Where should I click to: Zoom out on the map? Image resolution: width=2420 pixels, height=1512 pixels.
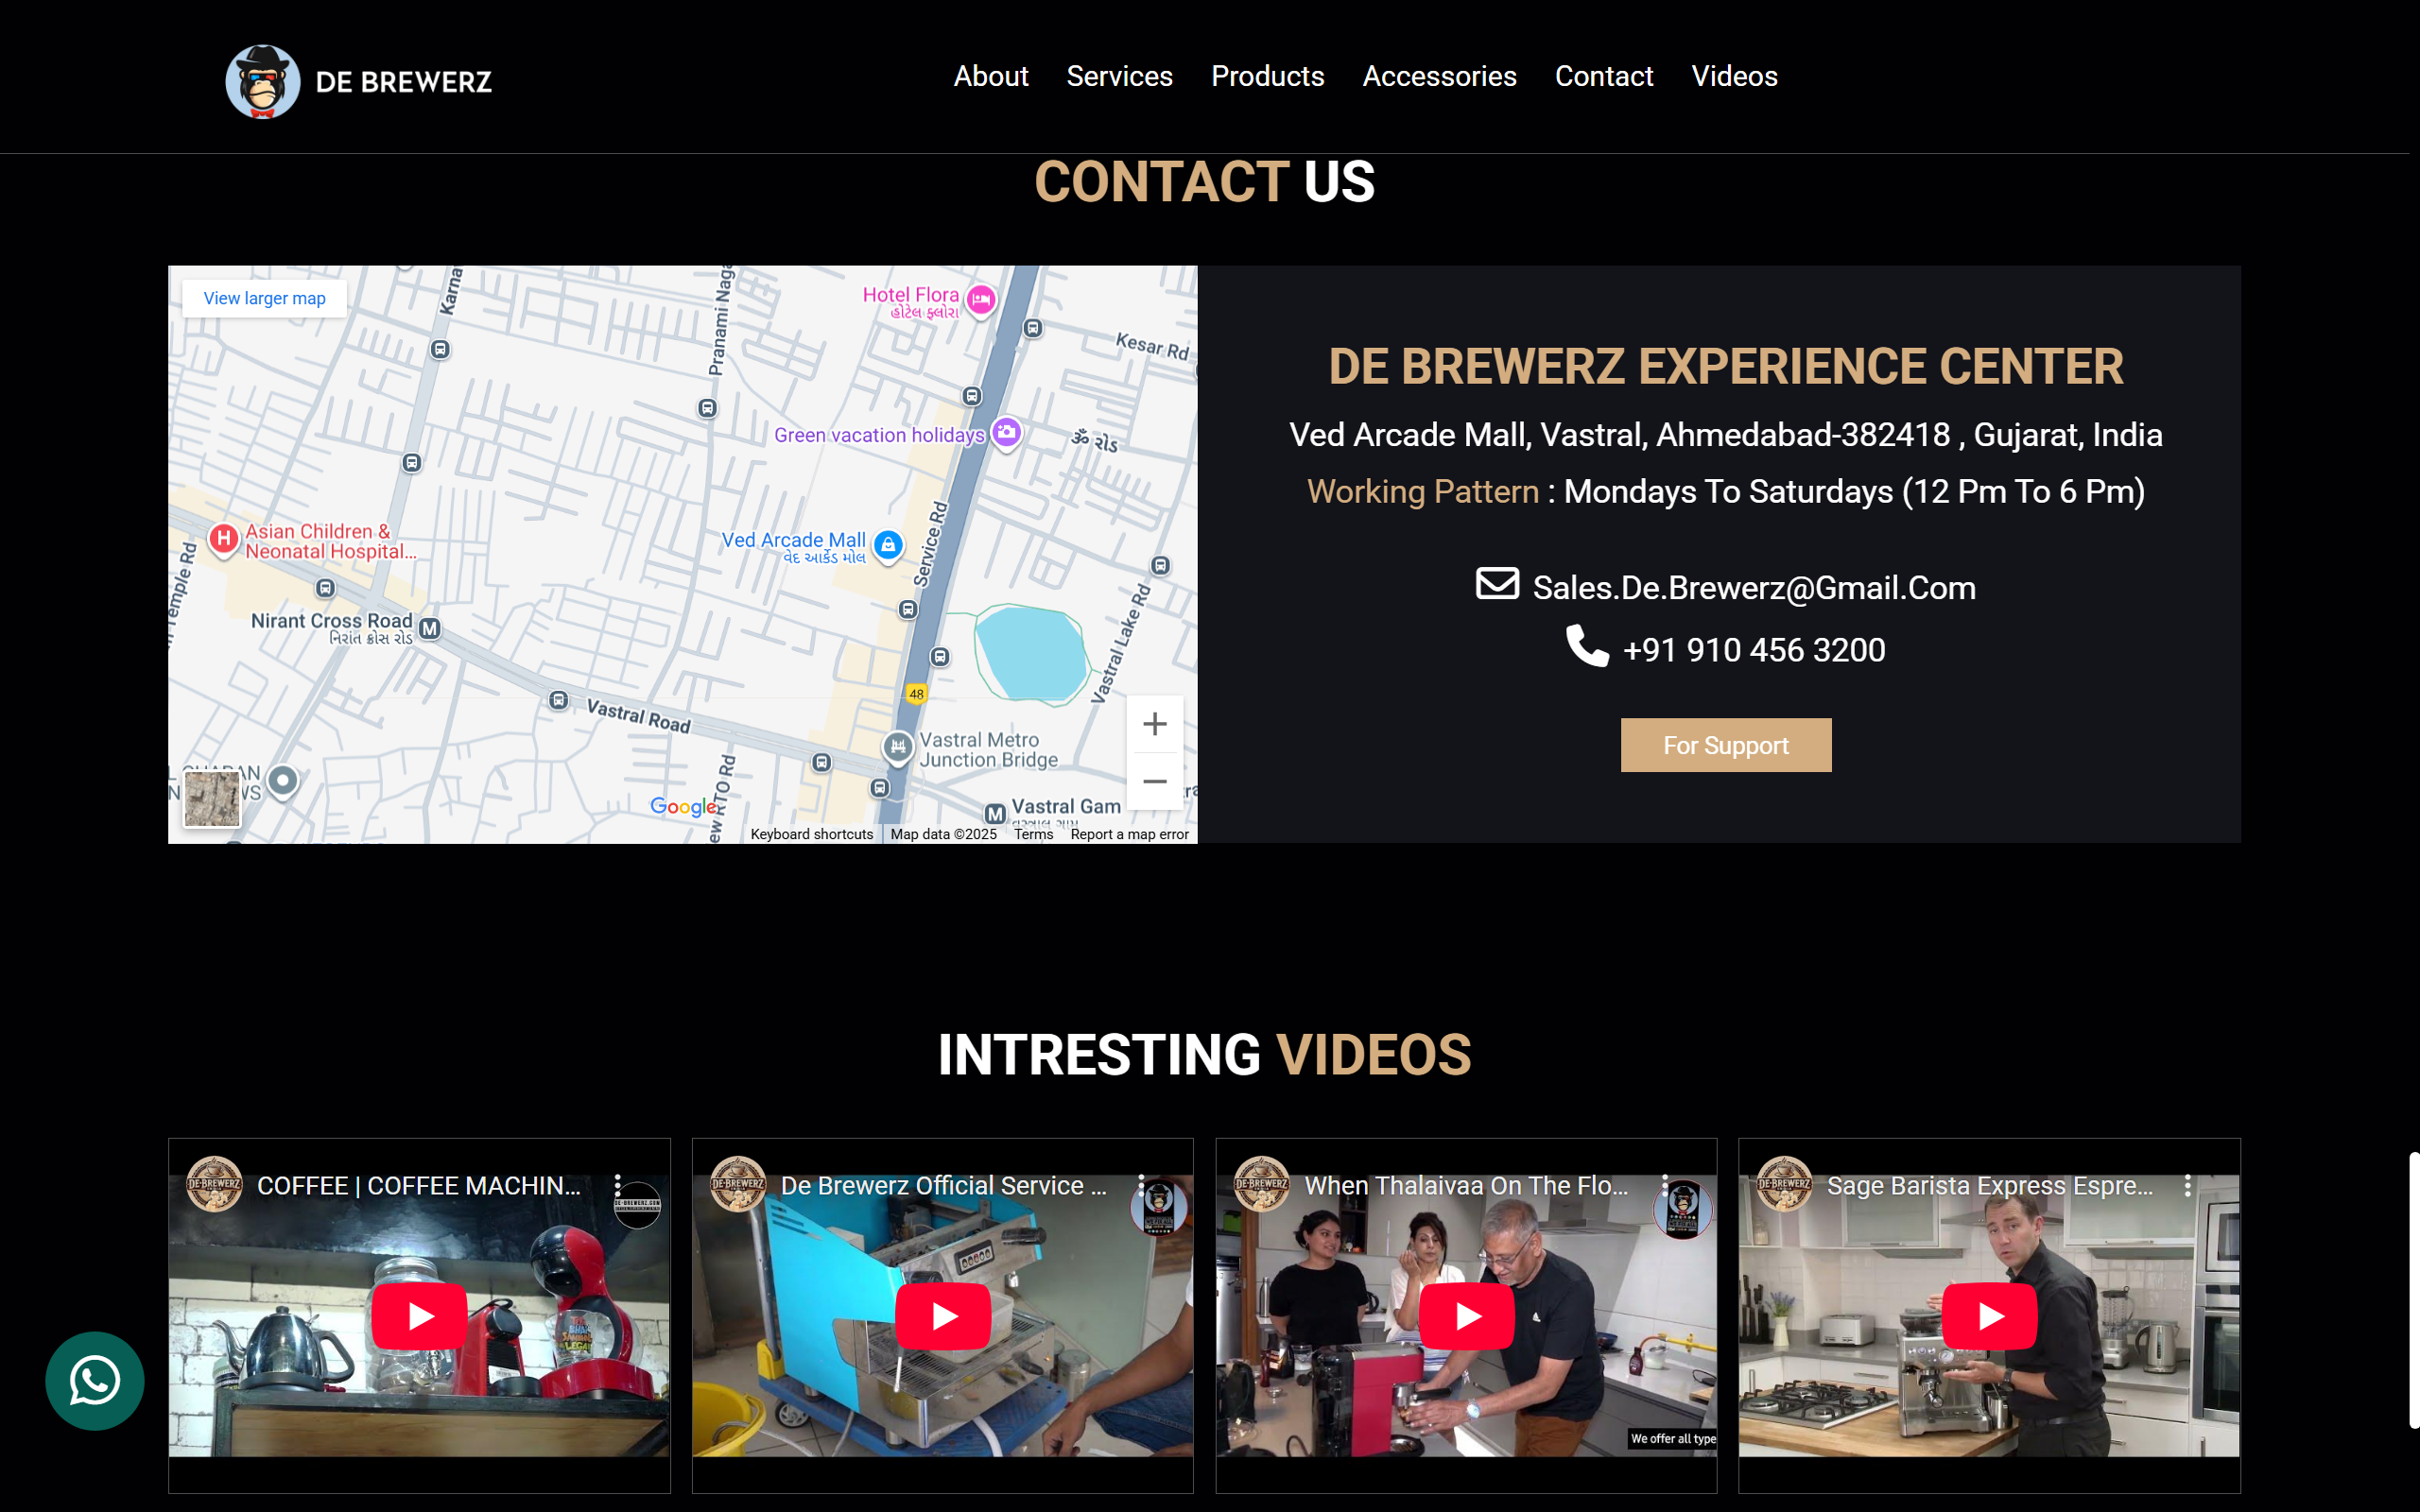tap(1155, 781)
